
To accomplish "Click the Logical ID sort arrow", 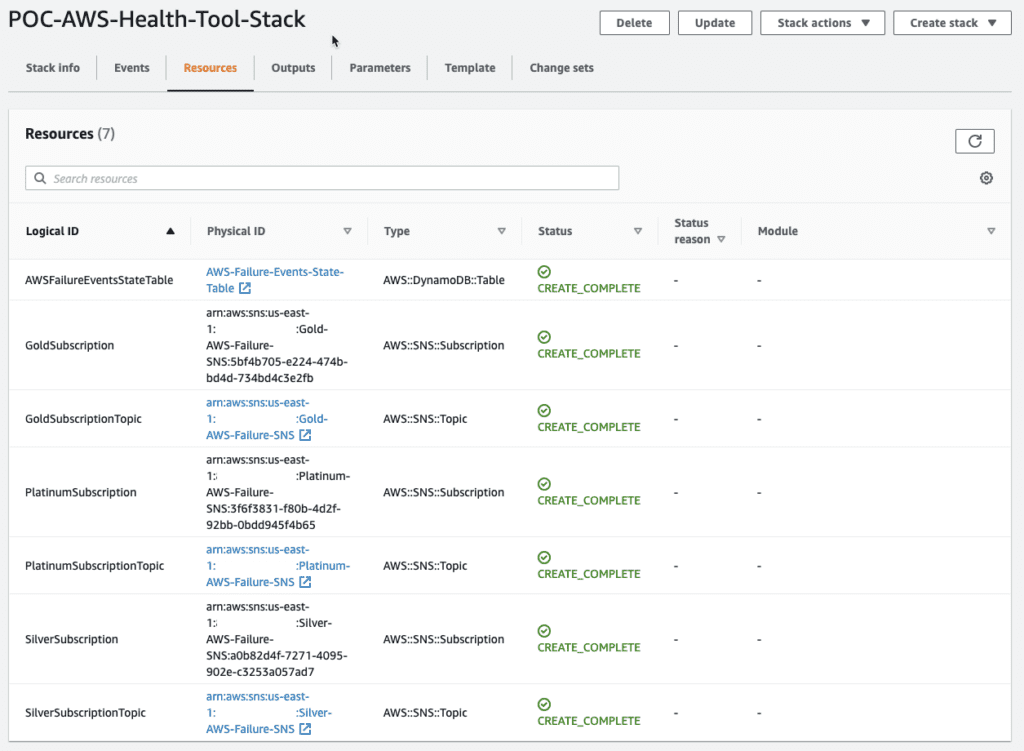I will 170,231.
